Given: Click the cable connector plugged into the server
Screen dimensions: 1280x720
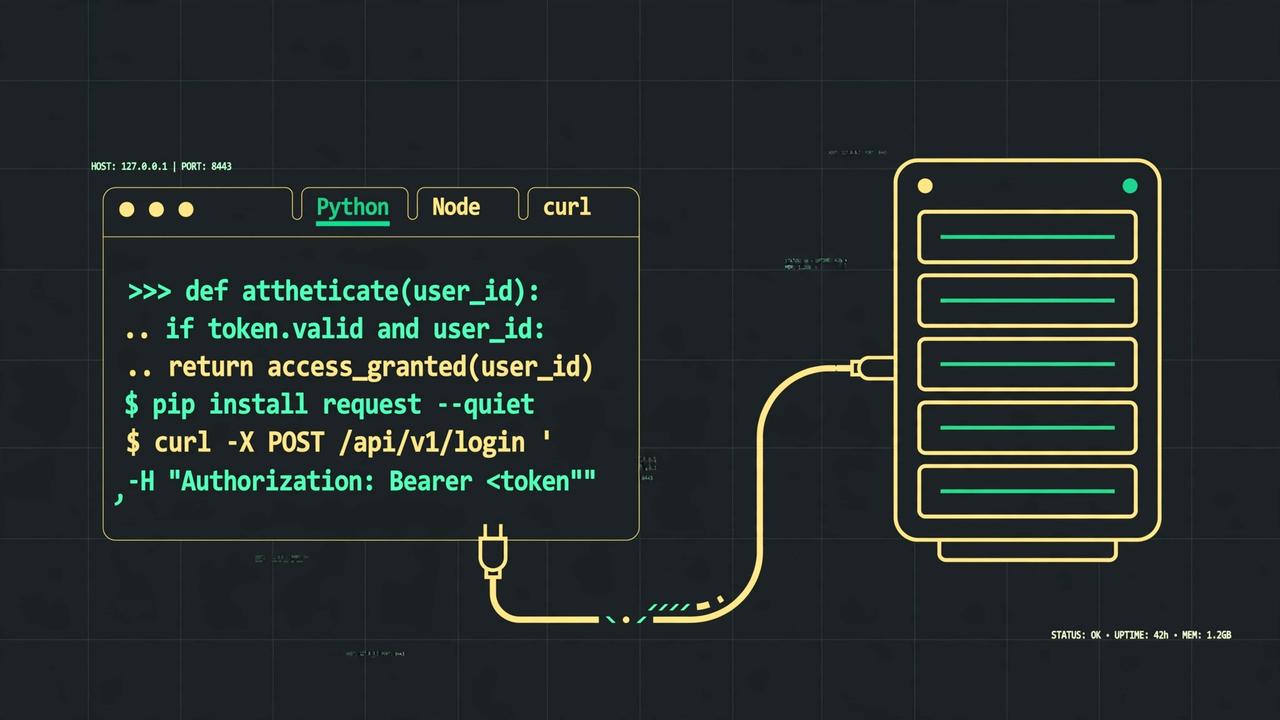Looking at the screenshot, I should tap(872, 367).
